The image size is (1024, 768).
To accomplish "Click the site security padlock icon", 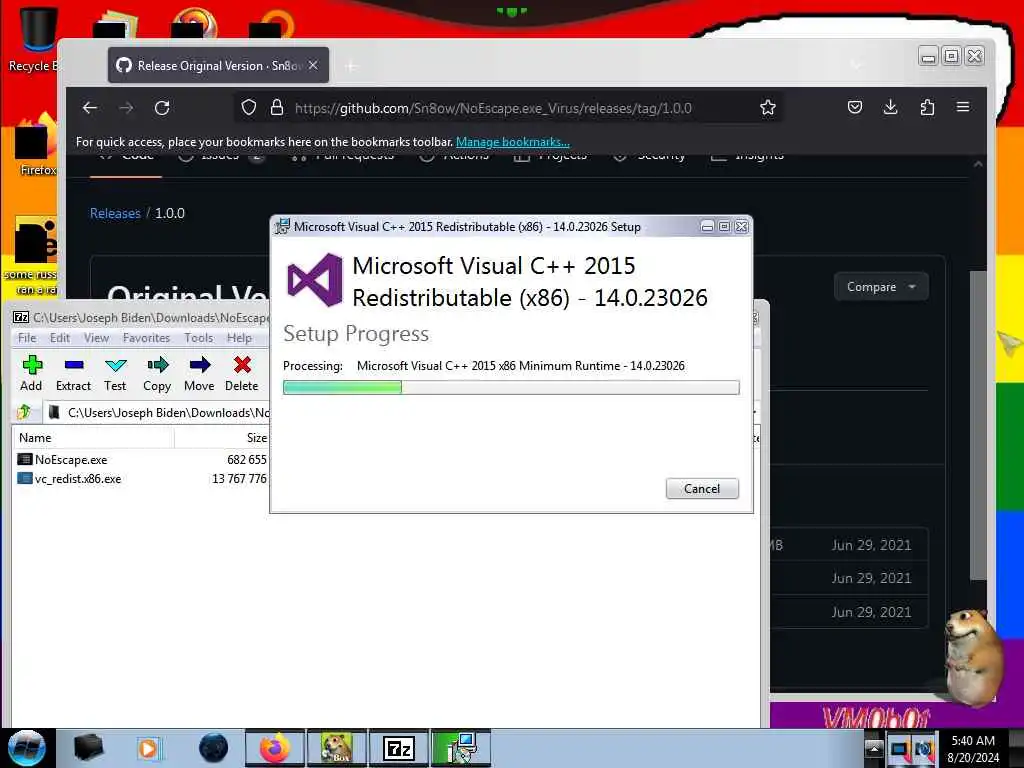I will [x=277, y=108].
